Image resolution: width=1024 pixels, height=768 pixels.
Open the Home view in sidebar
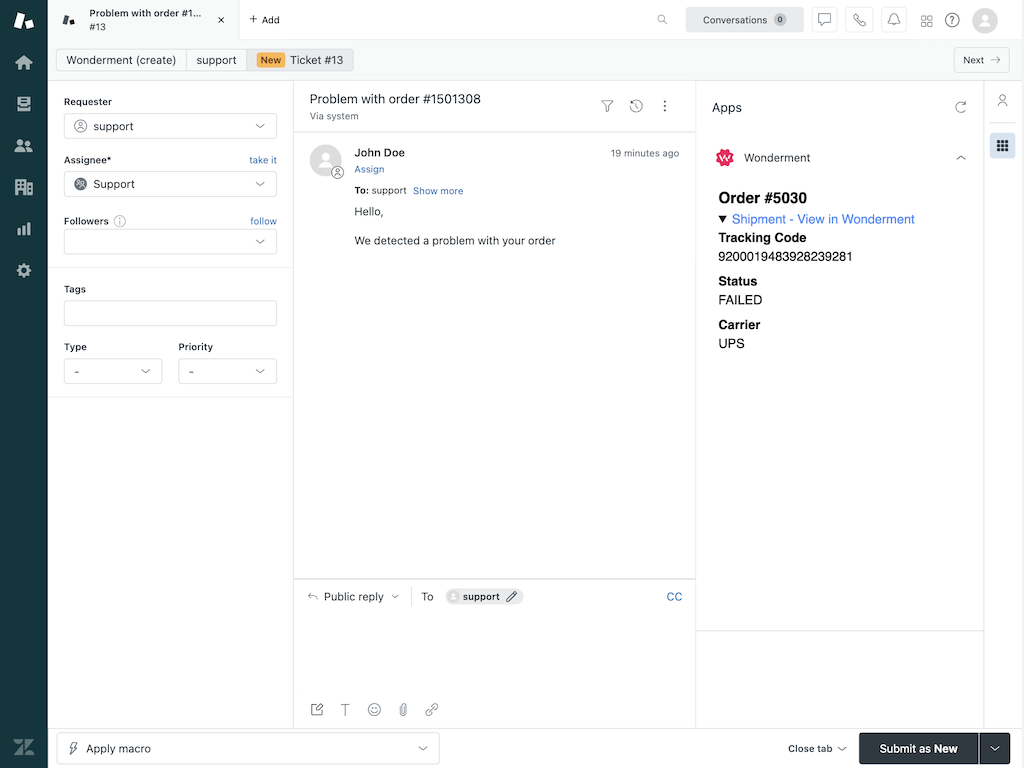(24, 62)
